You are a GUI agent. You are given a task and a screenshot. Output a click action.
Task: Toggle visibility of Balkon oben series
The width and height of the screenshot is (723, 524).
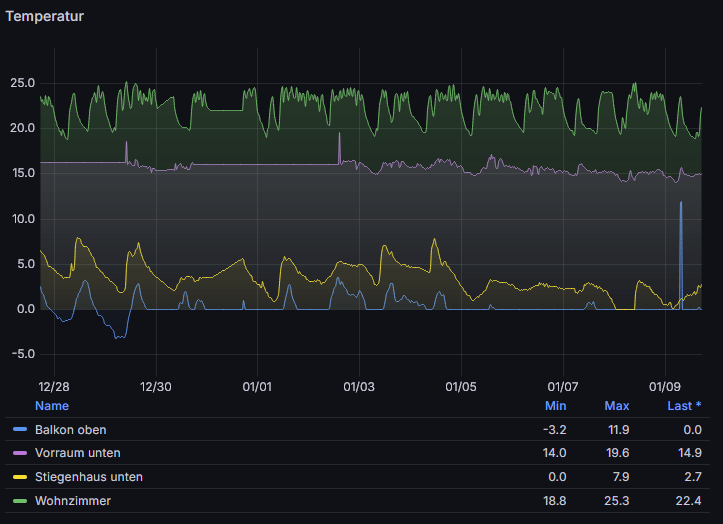[x=71, y=430]
